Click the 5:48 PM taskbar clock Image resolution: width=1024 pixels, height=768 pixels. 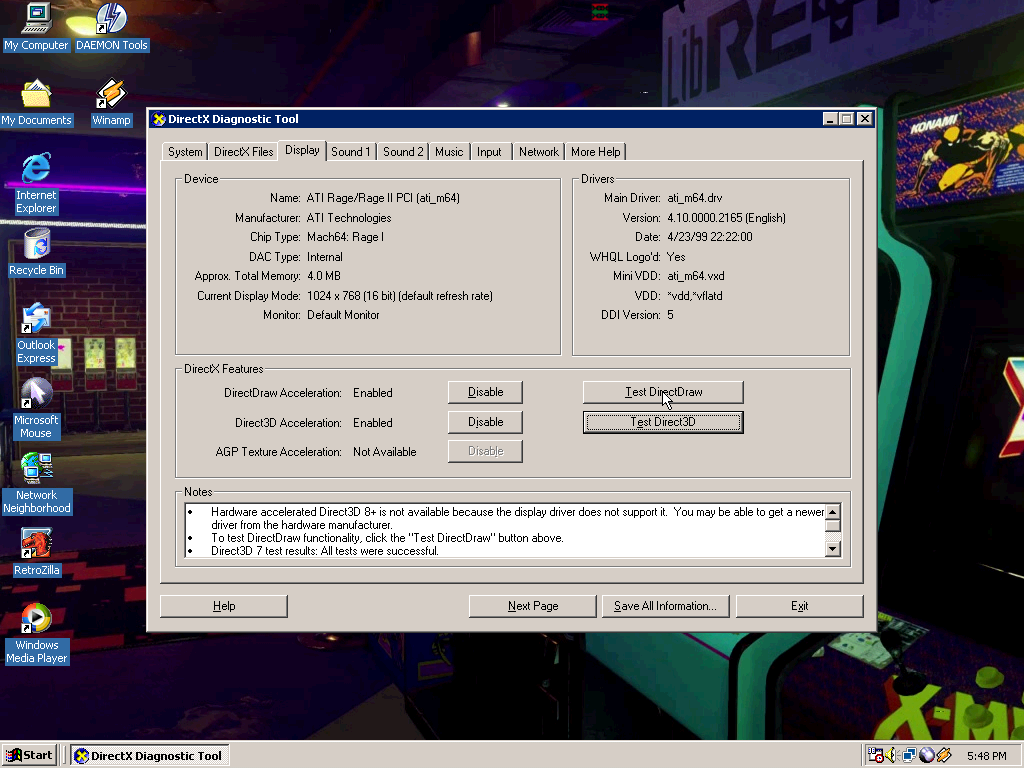(x=986, y=756)
